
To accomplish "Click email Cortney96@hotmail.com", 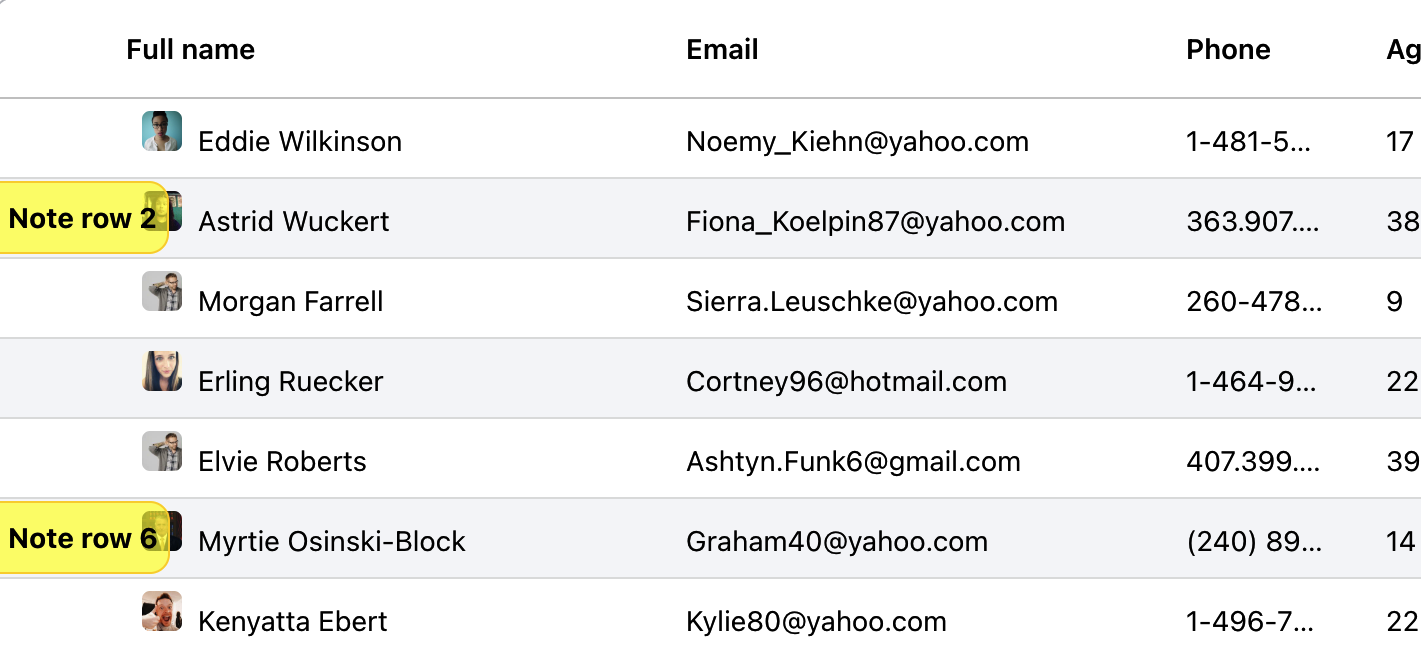I will tap(846, 381).
